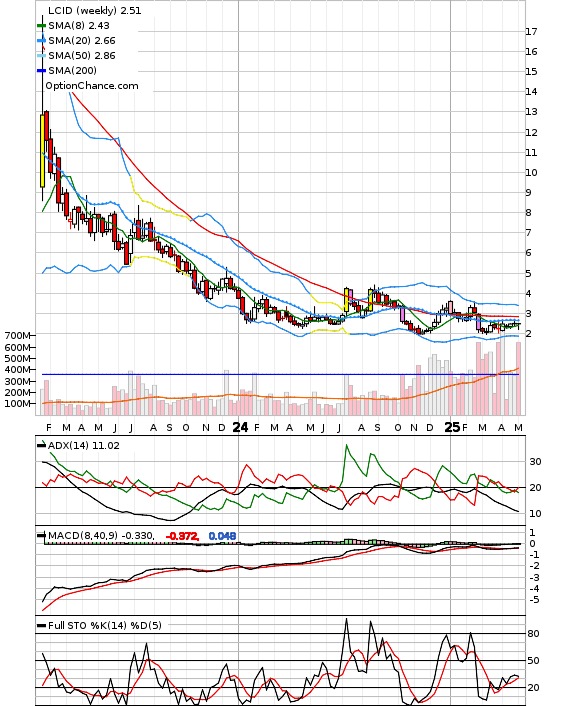This screenshot has height=706, width=566.
Task: Select the red MACD signal value -0.372
Action: [182, 536]
